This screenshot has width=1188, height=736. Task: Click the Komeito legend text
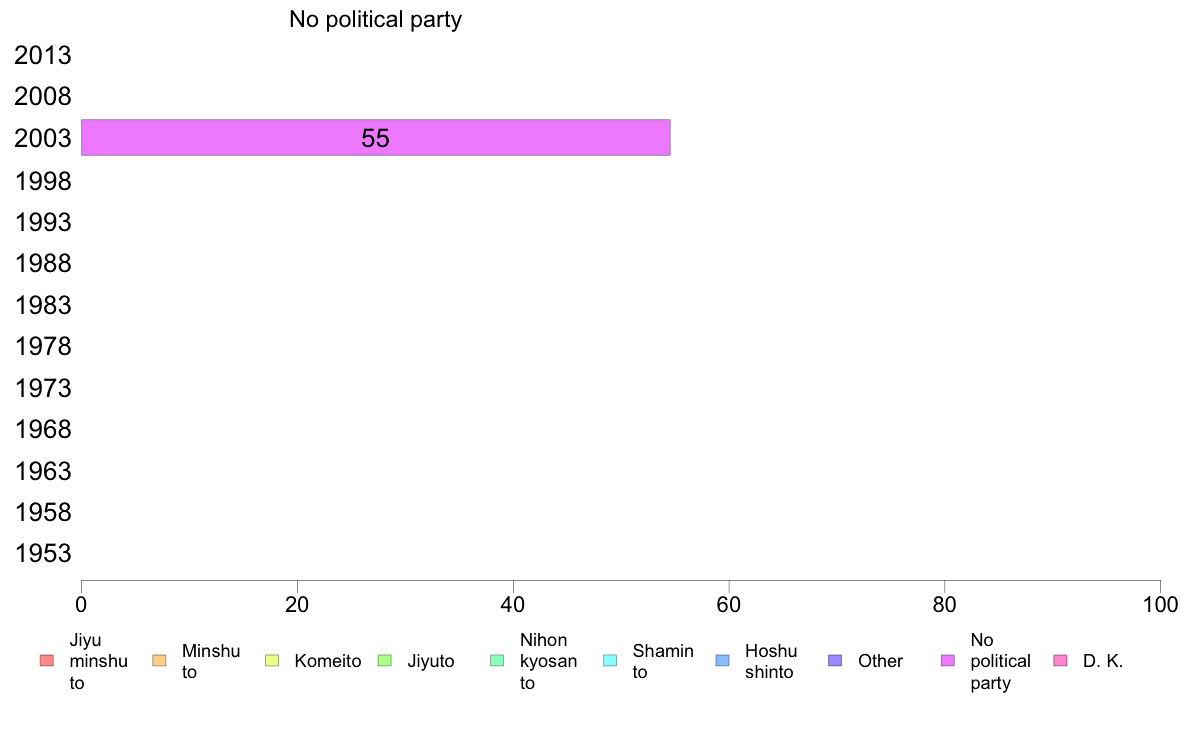point(328,661)
